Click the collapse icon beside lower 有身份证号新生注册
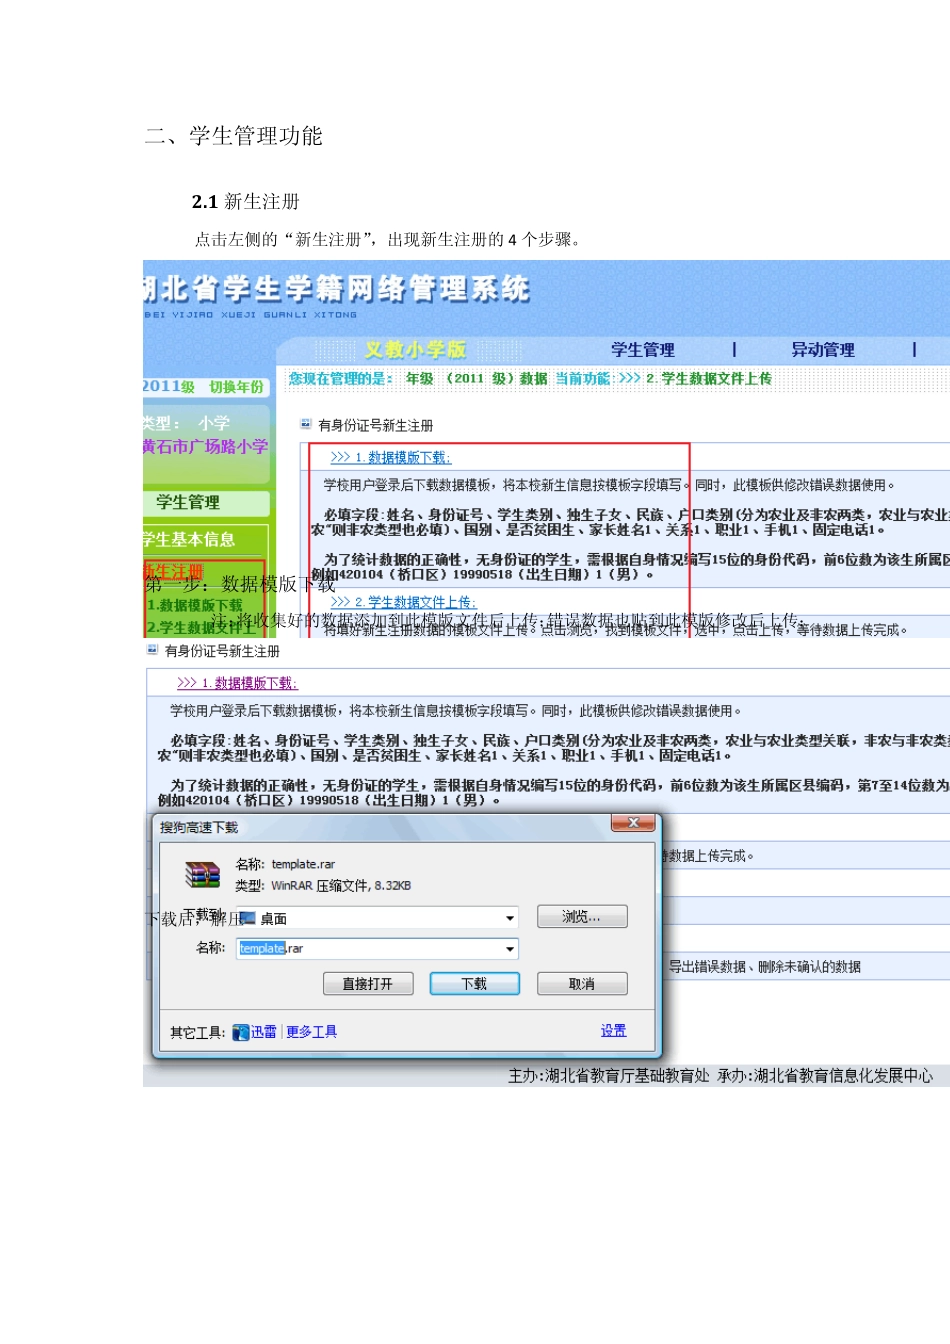The width and height of the screenshot is (950, 1344). (x=153, y=650)
